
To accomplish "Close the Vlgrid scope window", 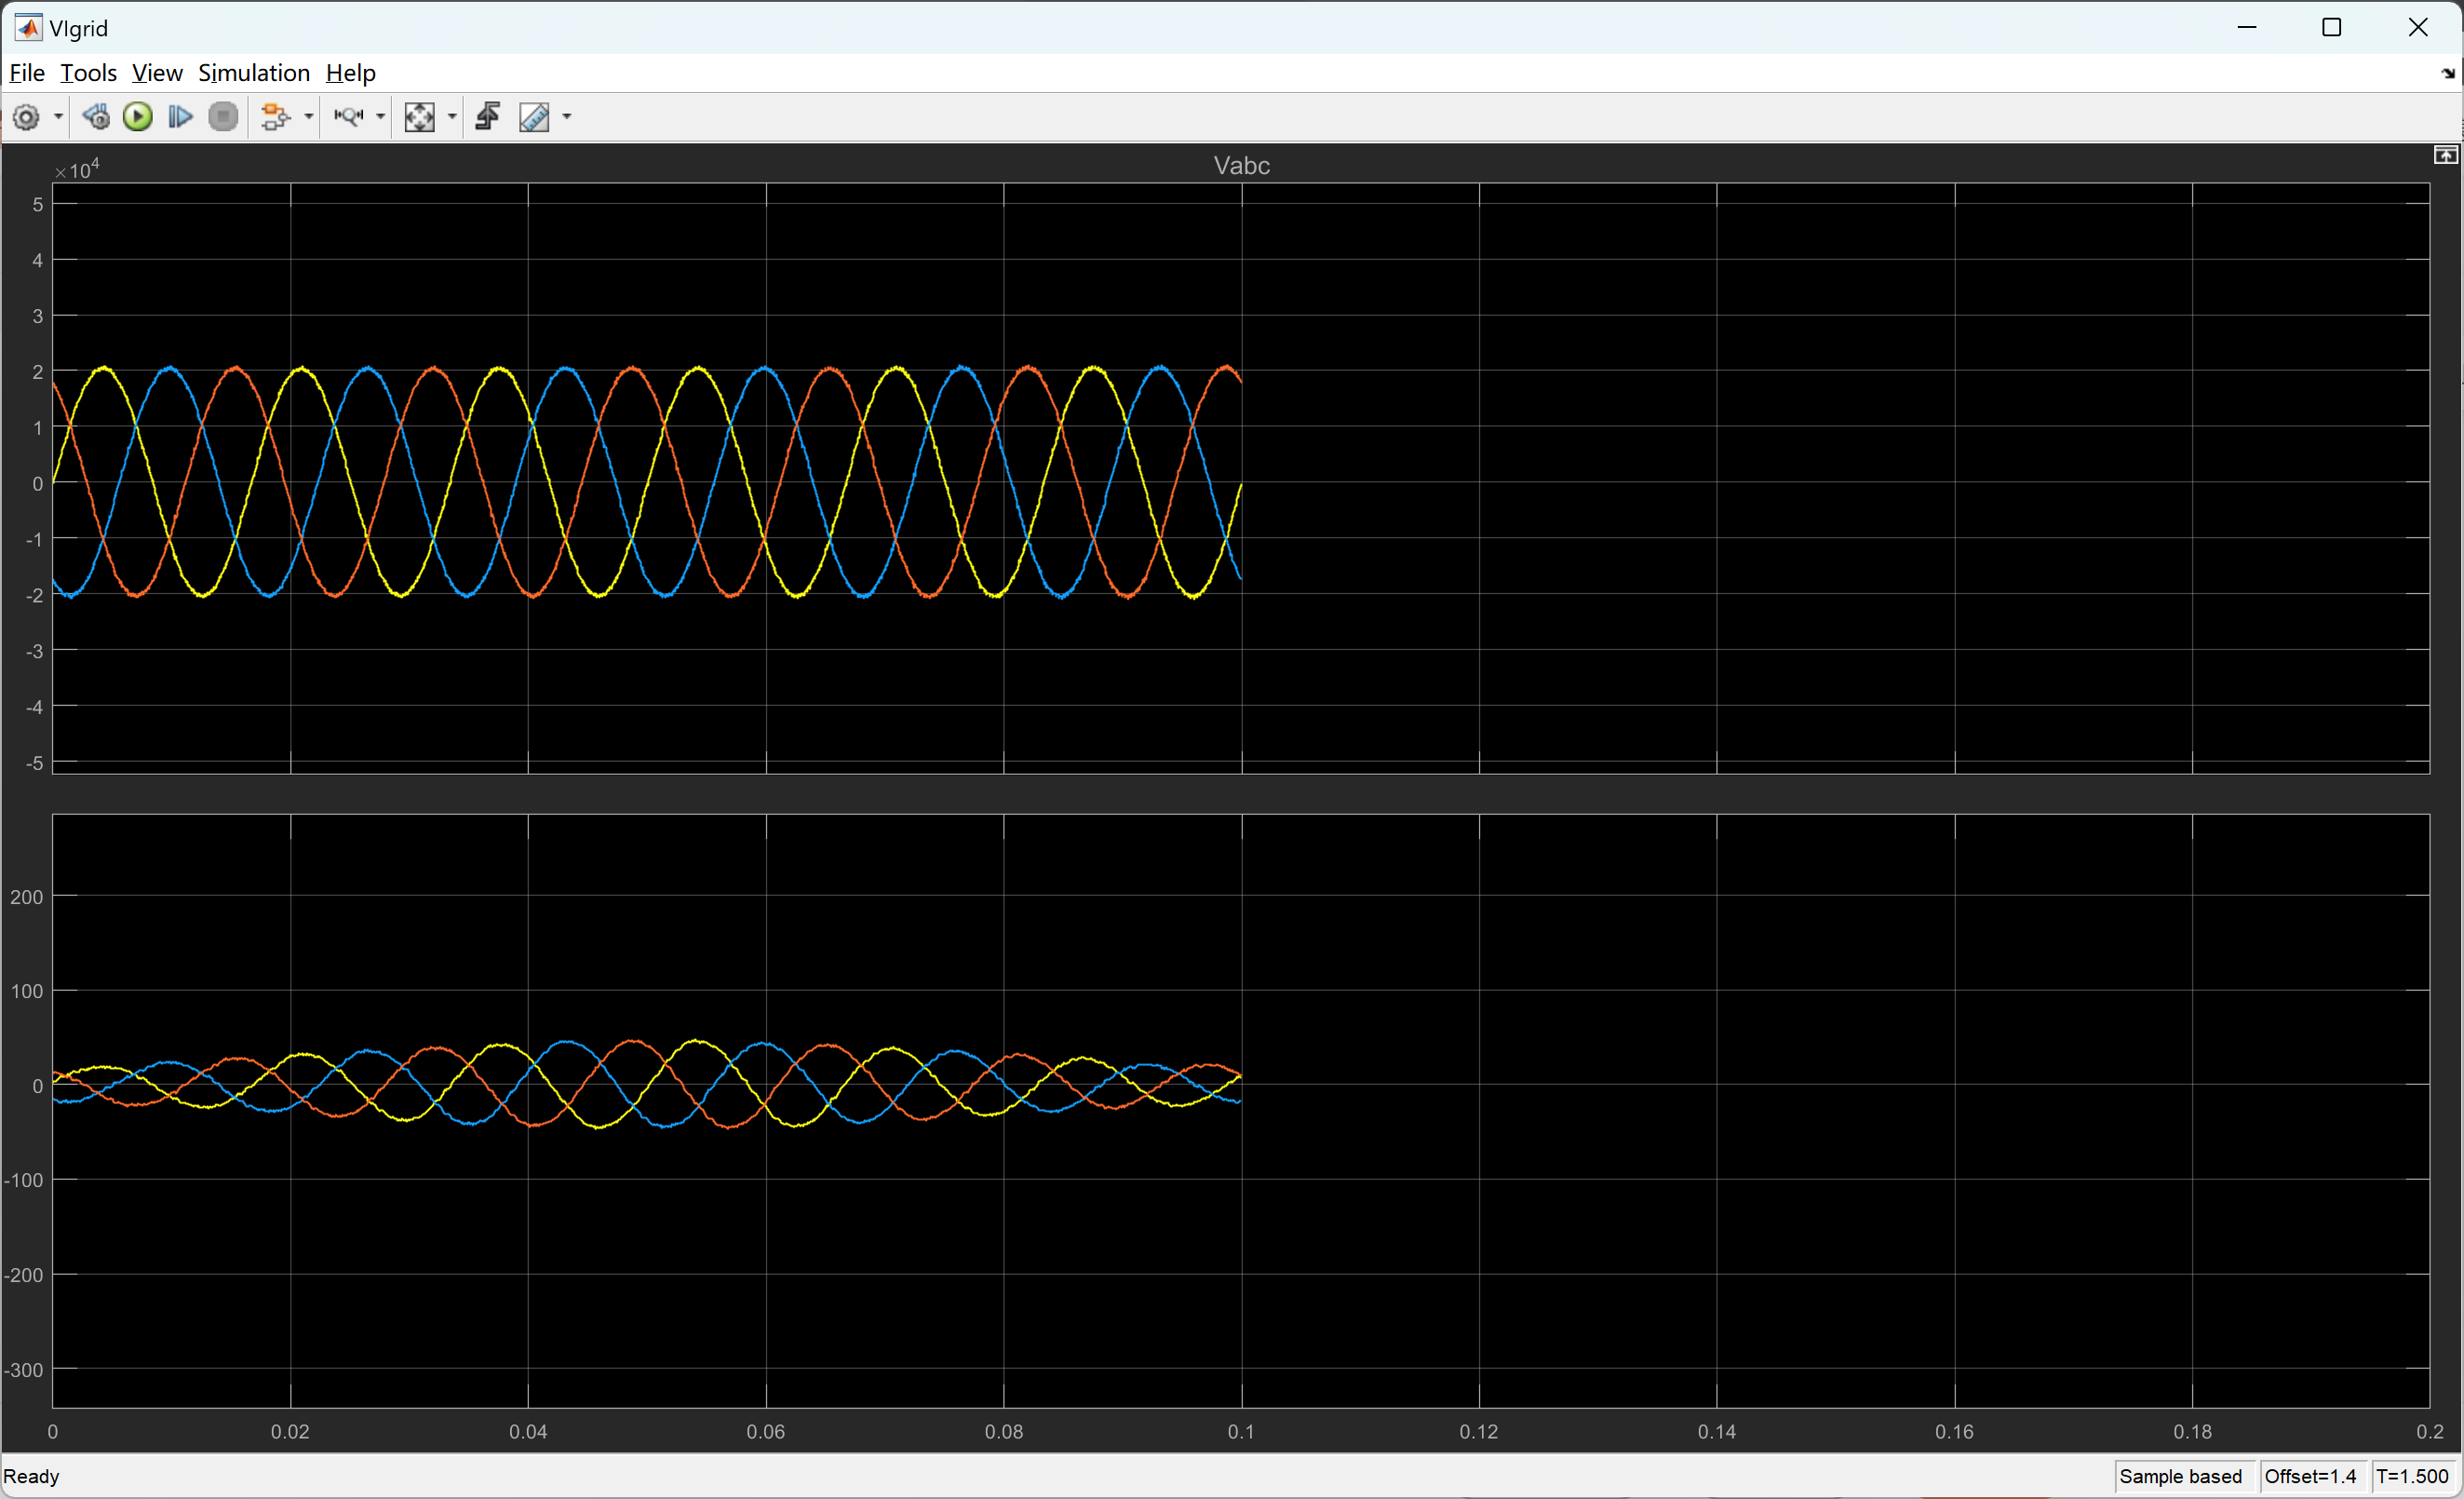I will tap(2418, 27).
